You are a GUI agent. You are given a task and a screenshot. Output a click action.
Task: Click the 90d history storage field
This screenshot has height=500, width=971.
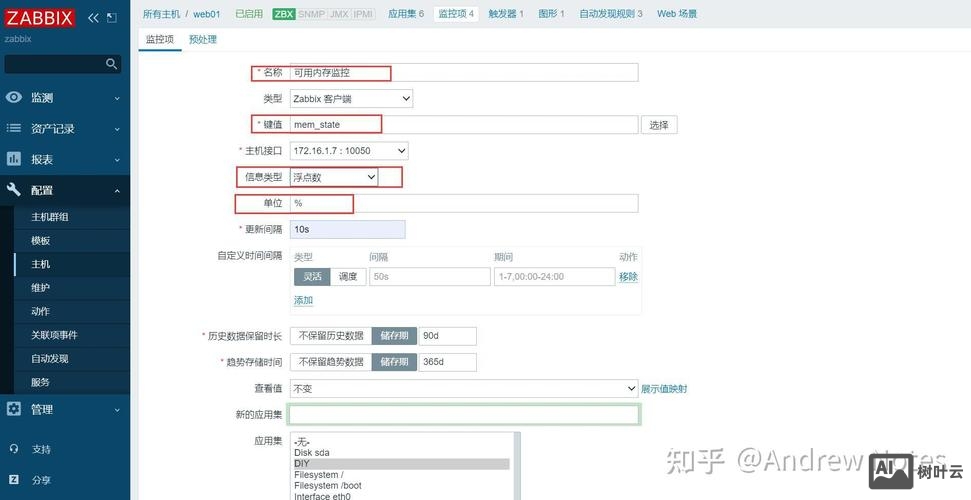coord(448,336)
